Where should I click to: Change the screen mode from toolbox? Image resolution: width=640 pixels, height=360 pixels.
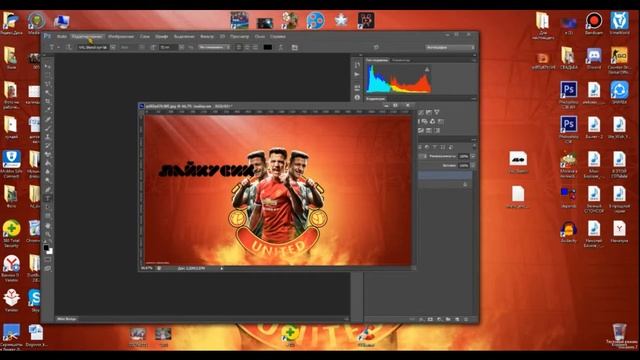(x=48, y=269)
